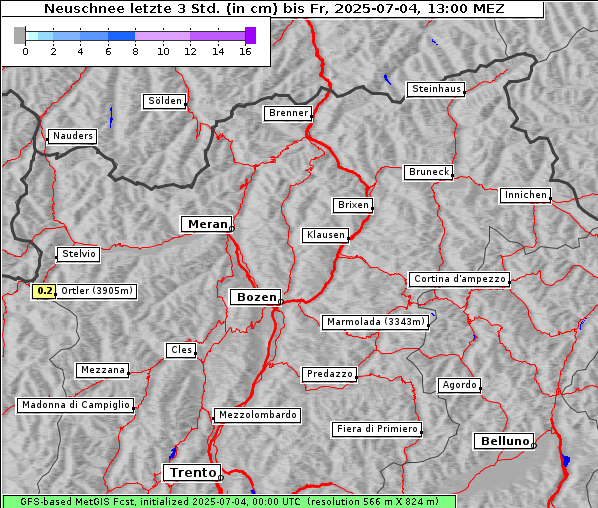This screenshot has height=508, width=598.
Task: Click the dark blue 6-8 cm legend segment
Action: click(121, 36)
